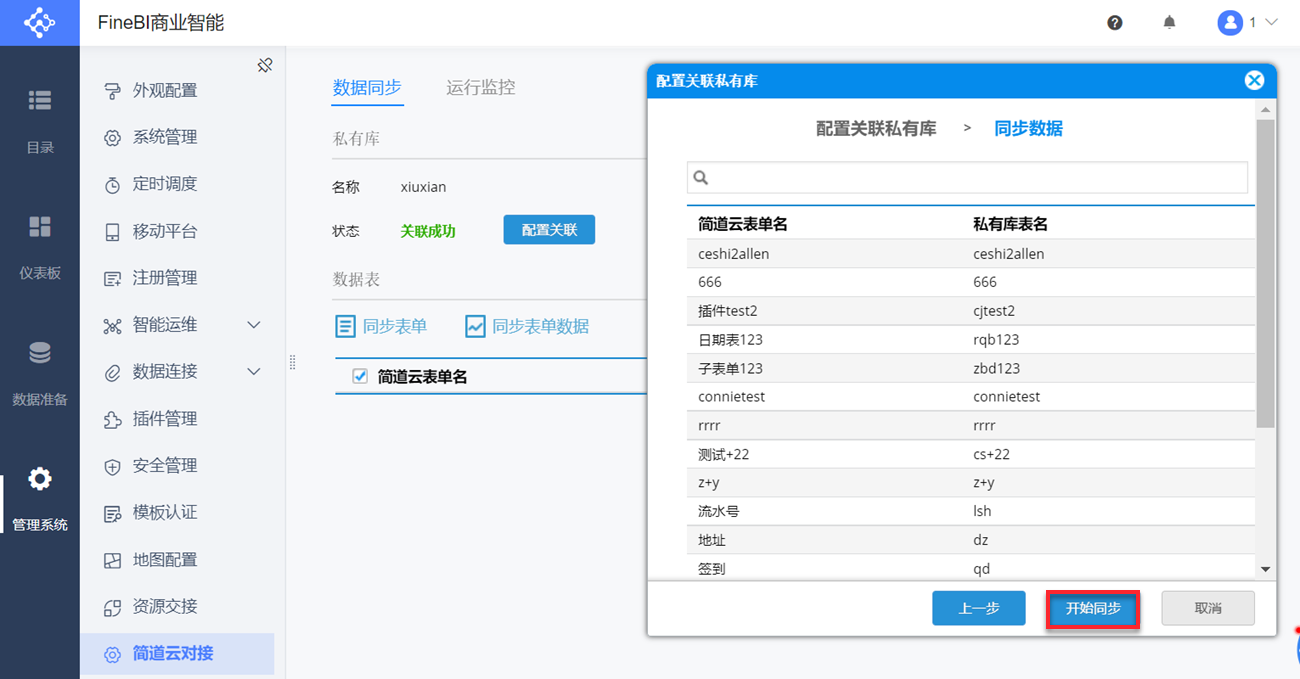Click the 配置关联 button
Image resolution: width=1300 pixels, height=679 pixels.
click(x=549, y=230)
